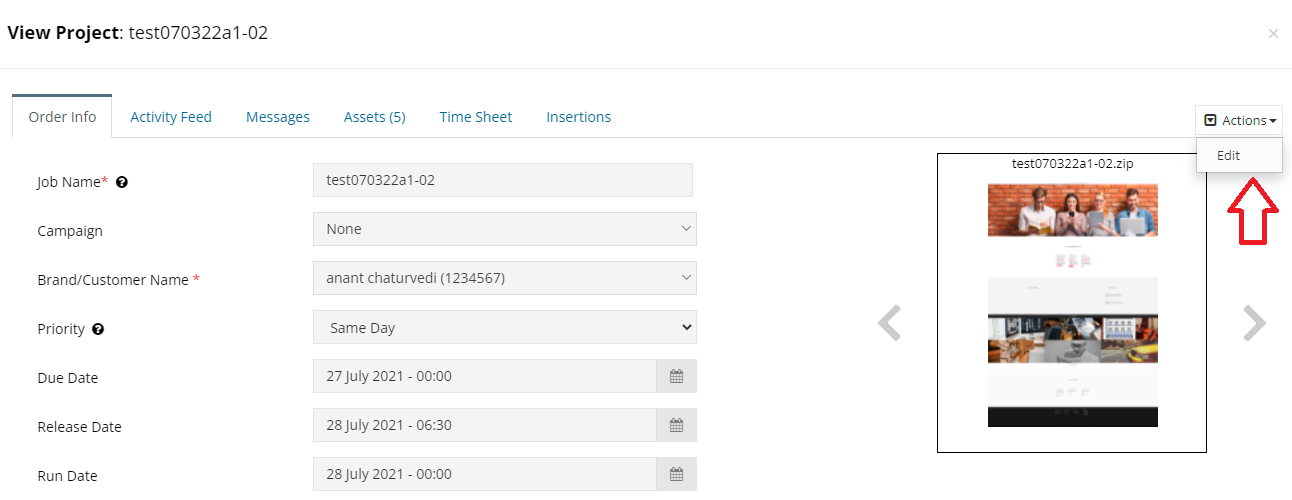The width and height of the screenshot is (1292, 500).
Task: Open the Assets (5) tab
Action: [374, 117]
